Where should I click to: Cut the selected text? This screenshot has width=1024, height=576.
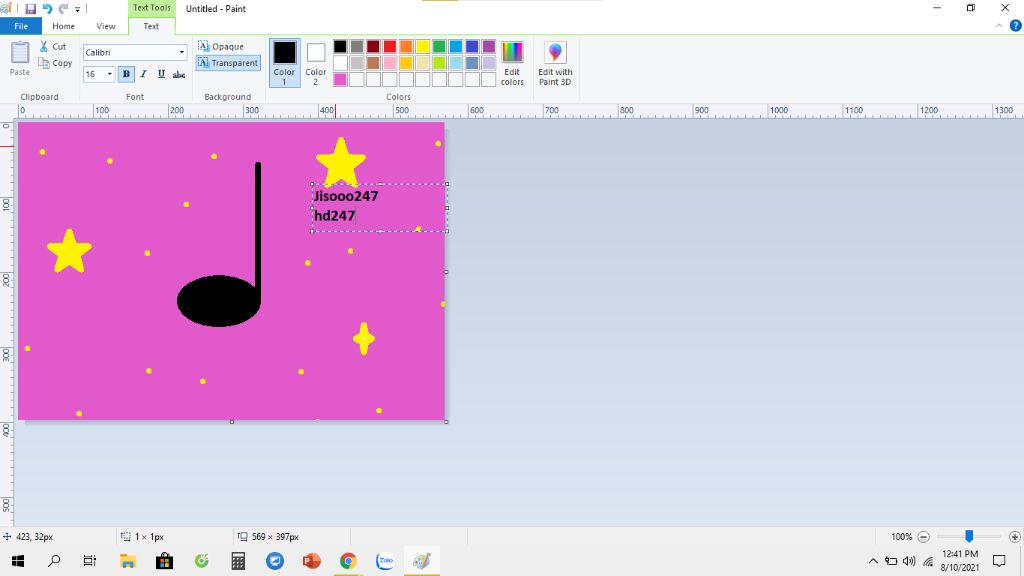[x=53, y=46]
